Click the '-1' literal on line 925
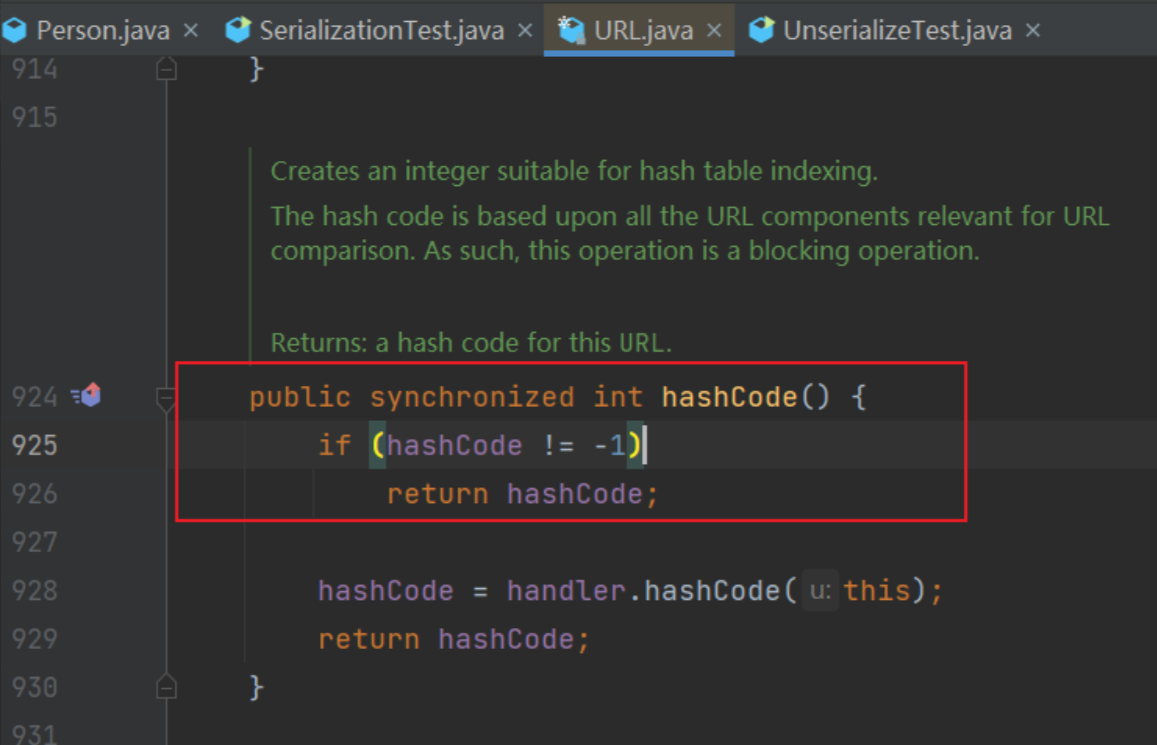 tap(609, 446)
